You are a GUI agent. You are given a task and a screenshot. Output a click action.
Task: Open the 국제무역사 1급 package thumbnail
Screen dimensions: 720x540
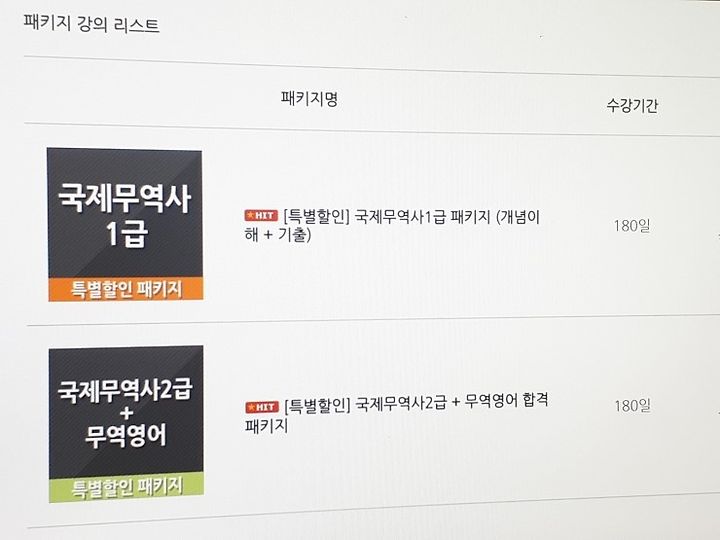pos(125,225)
